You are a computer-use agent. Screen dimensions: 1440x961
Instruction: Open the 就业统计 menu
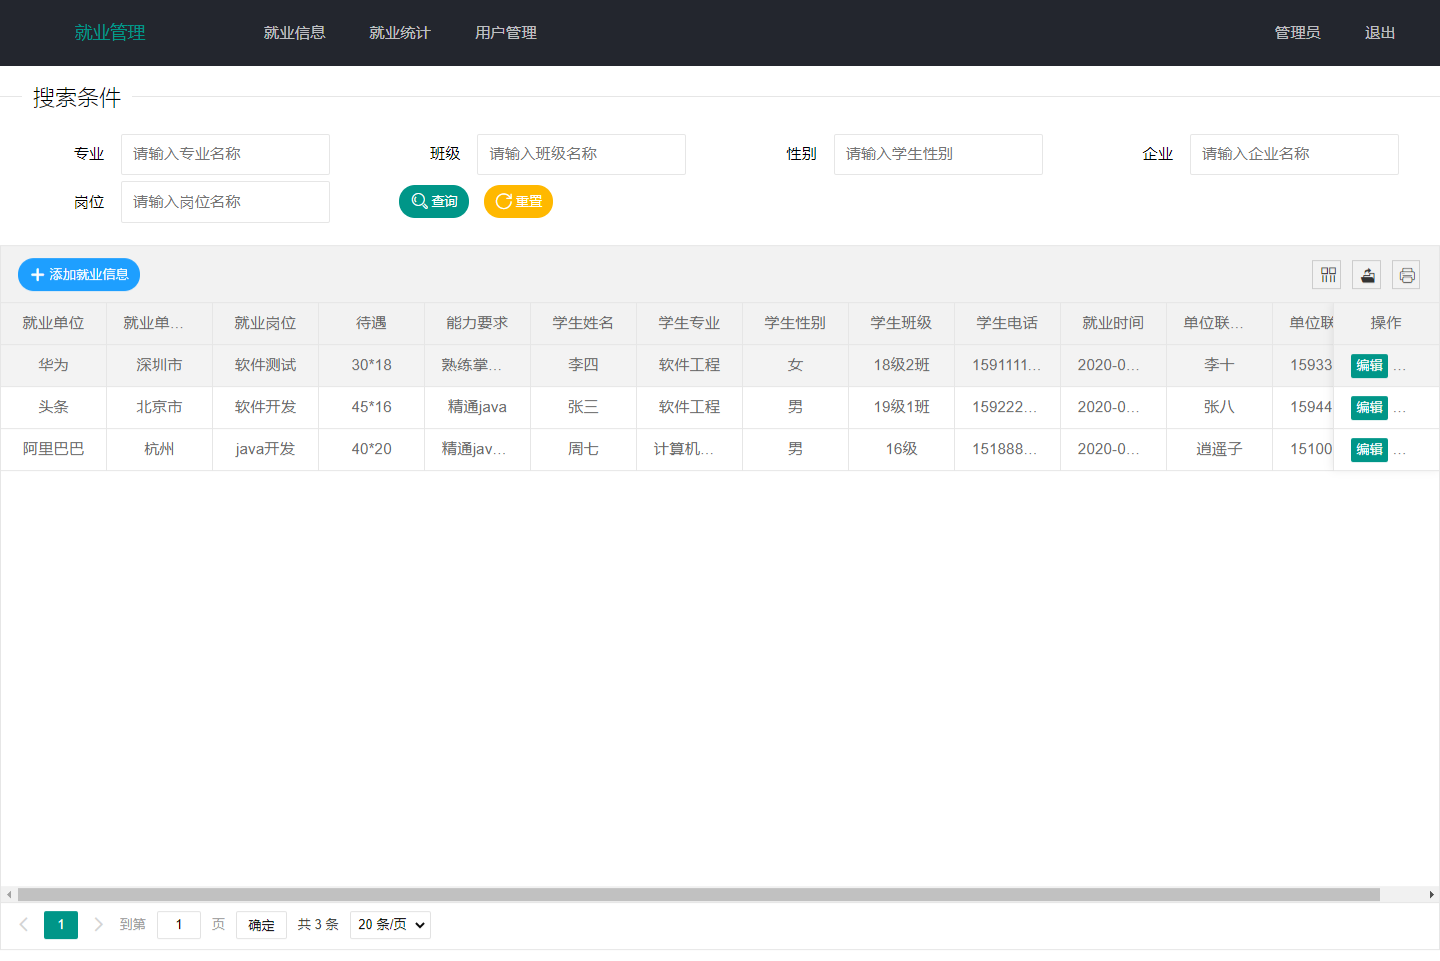coord(399,33)
